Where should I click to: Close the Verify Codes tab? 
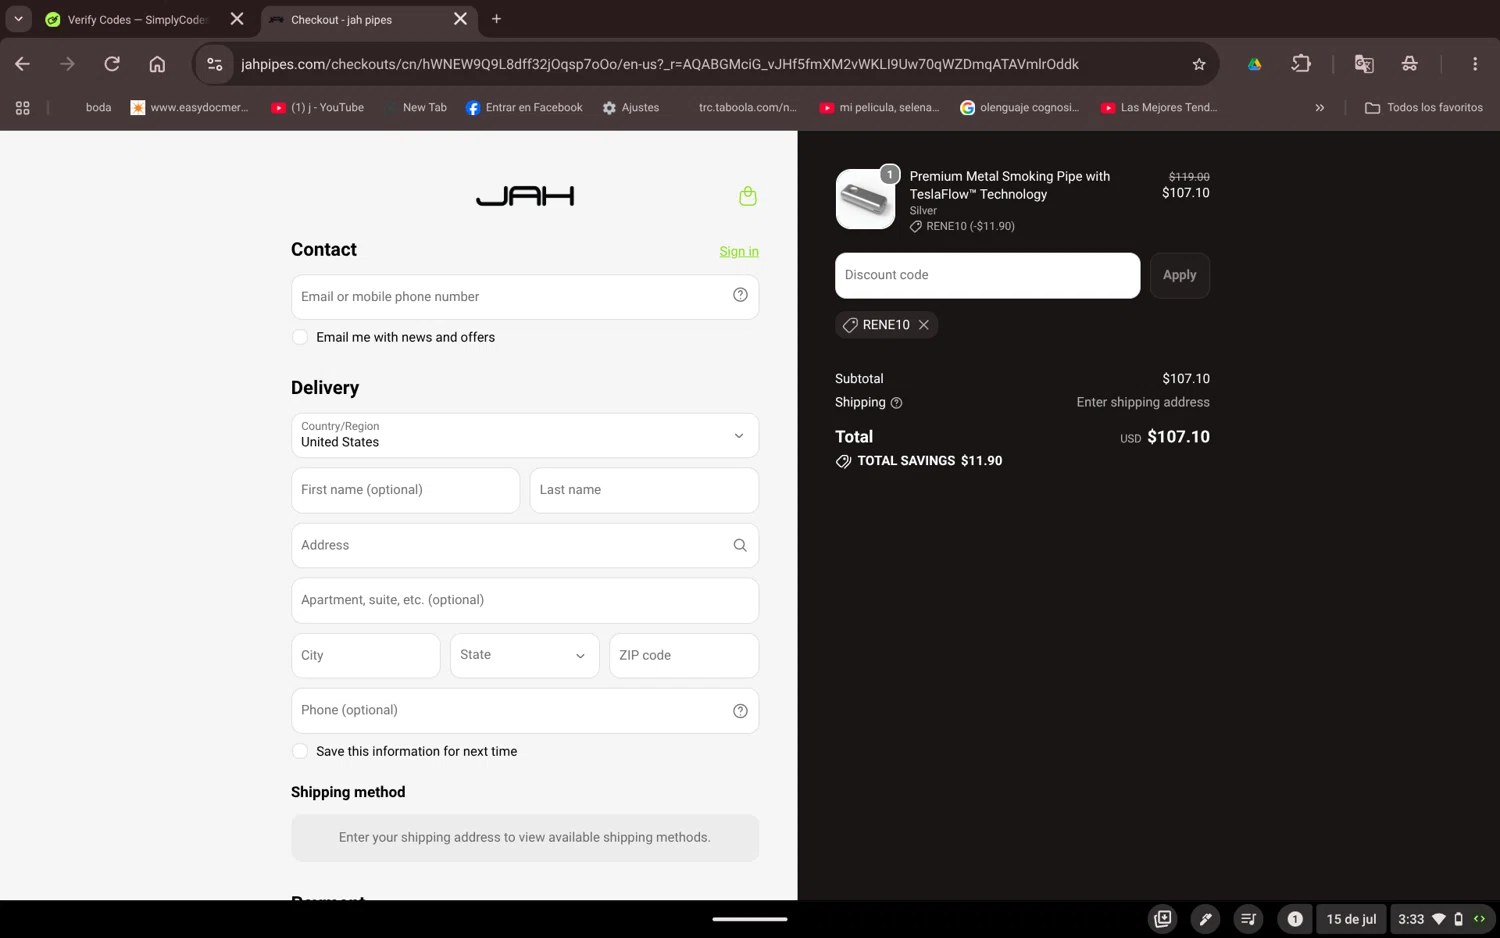237,19
